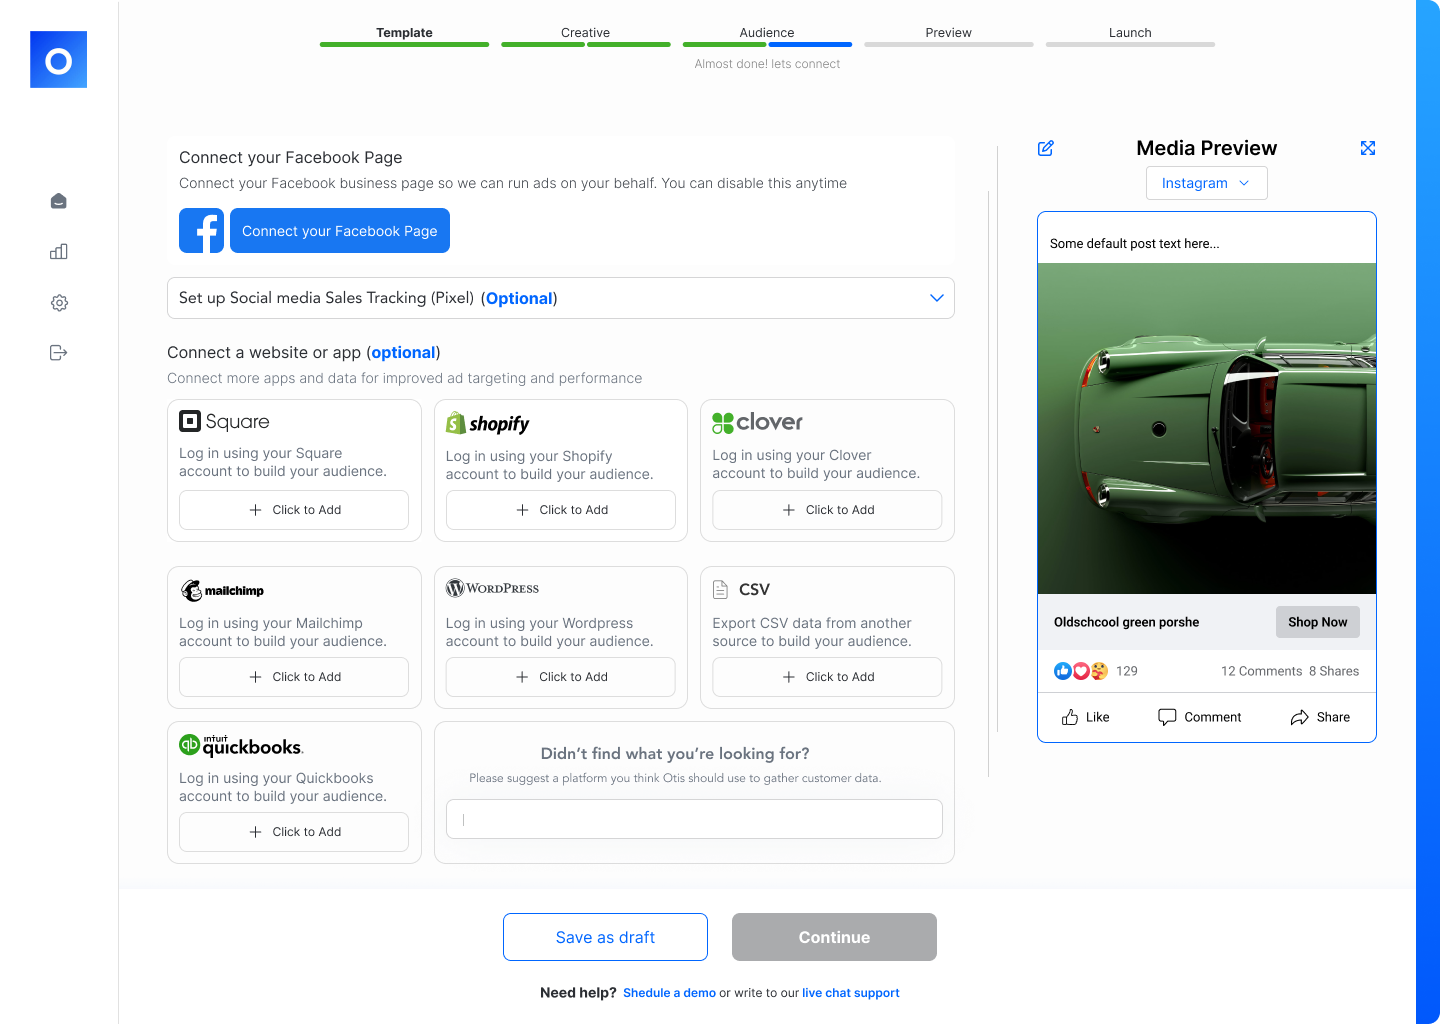Open the home inbox sidebar icon
The image size is (1440, 1024).
pos(59,201)
